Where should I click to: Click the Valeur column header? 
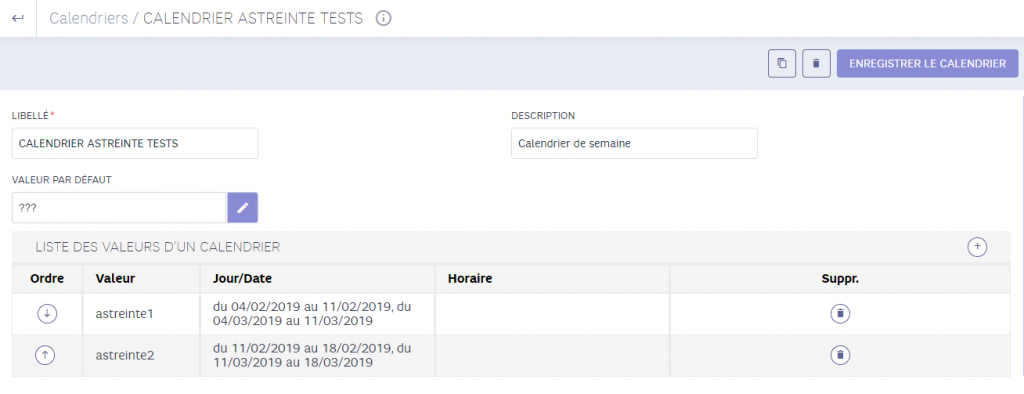point(142,278)
